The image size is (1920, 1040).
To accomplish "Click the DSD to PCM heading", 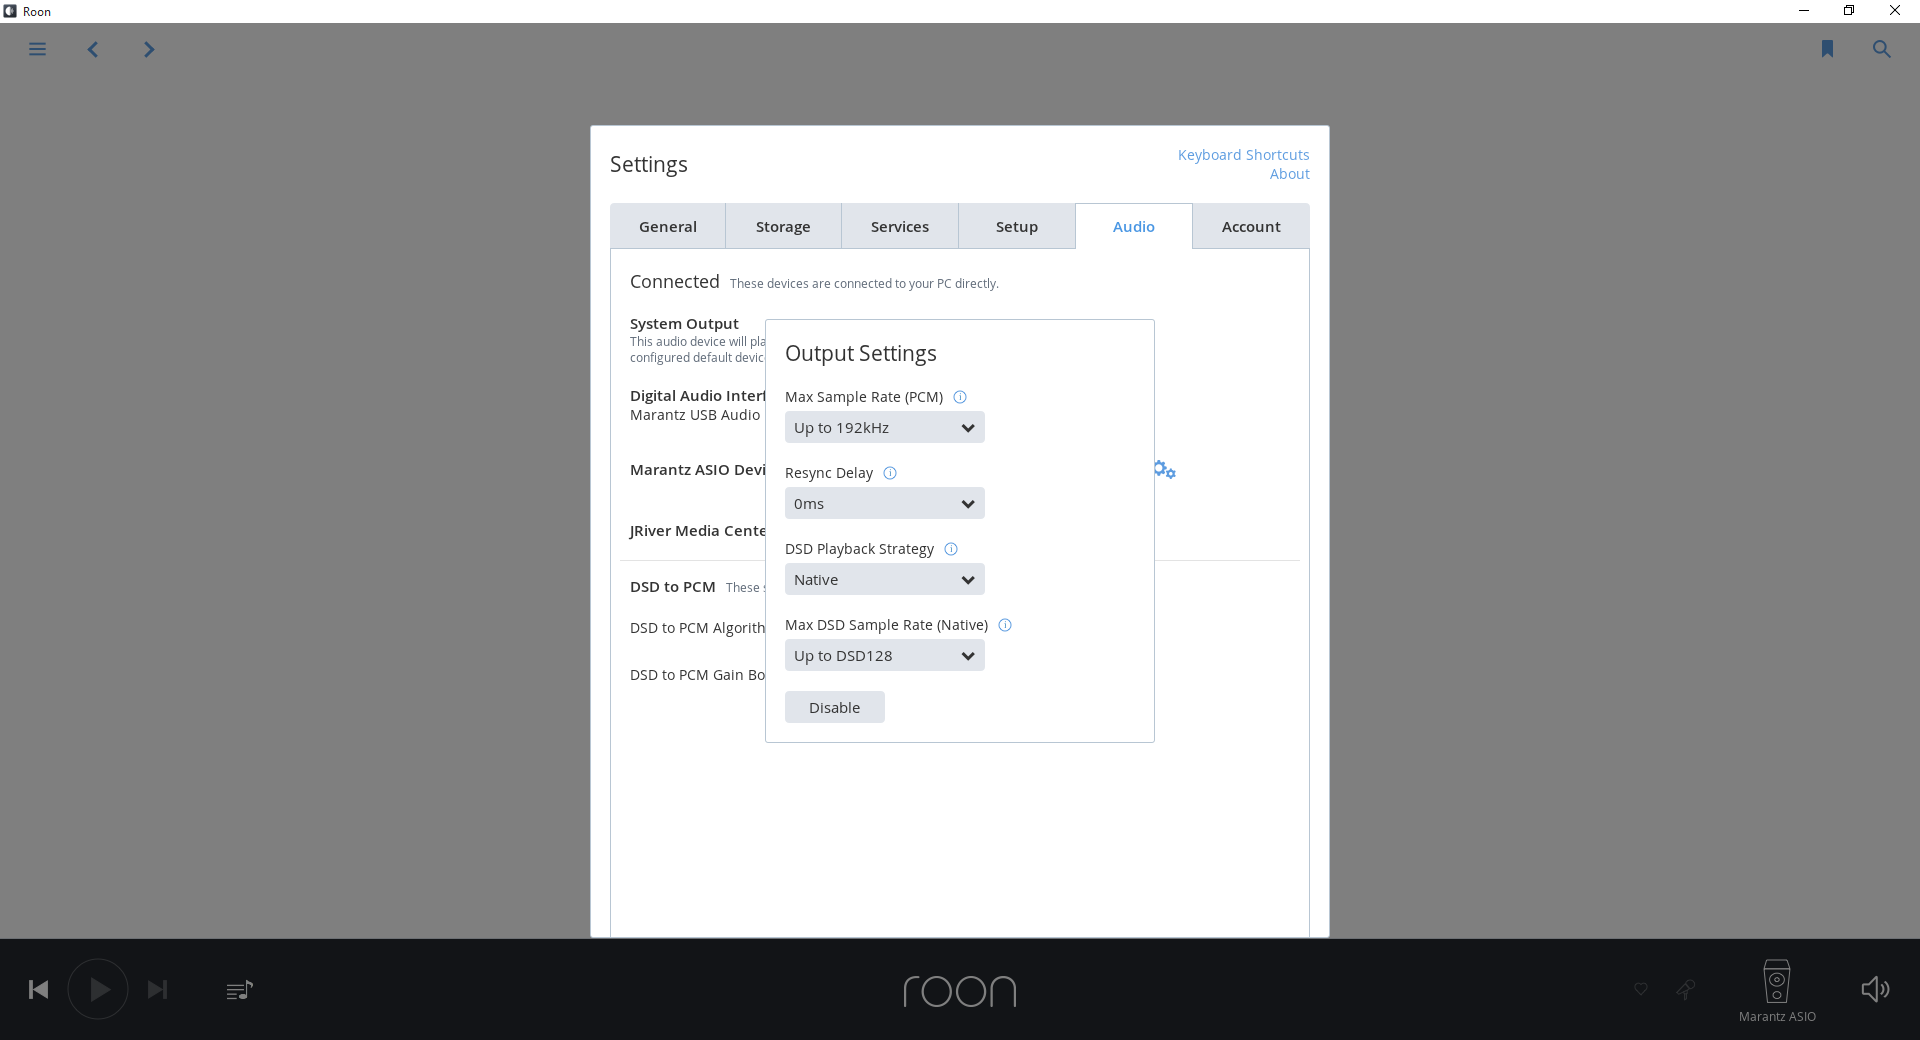I will [672, 587].
